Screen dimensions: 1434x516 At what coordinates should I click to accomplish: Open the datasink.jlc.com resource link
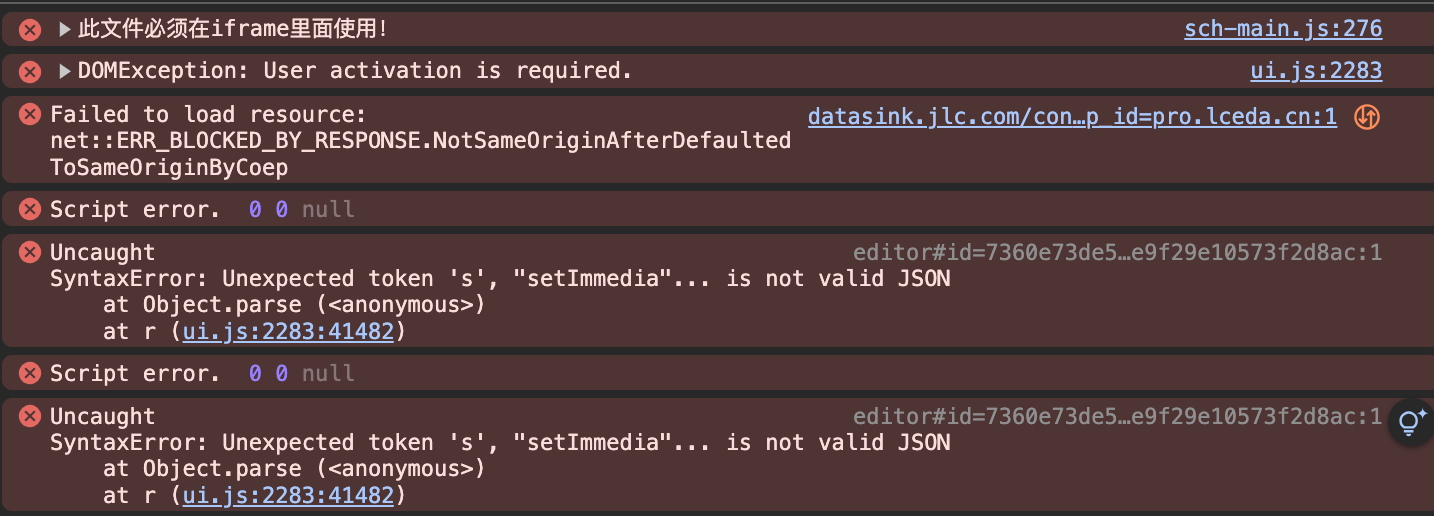[1072, 117]
